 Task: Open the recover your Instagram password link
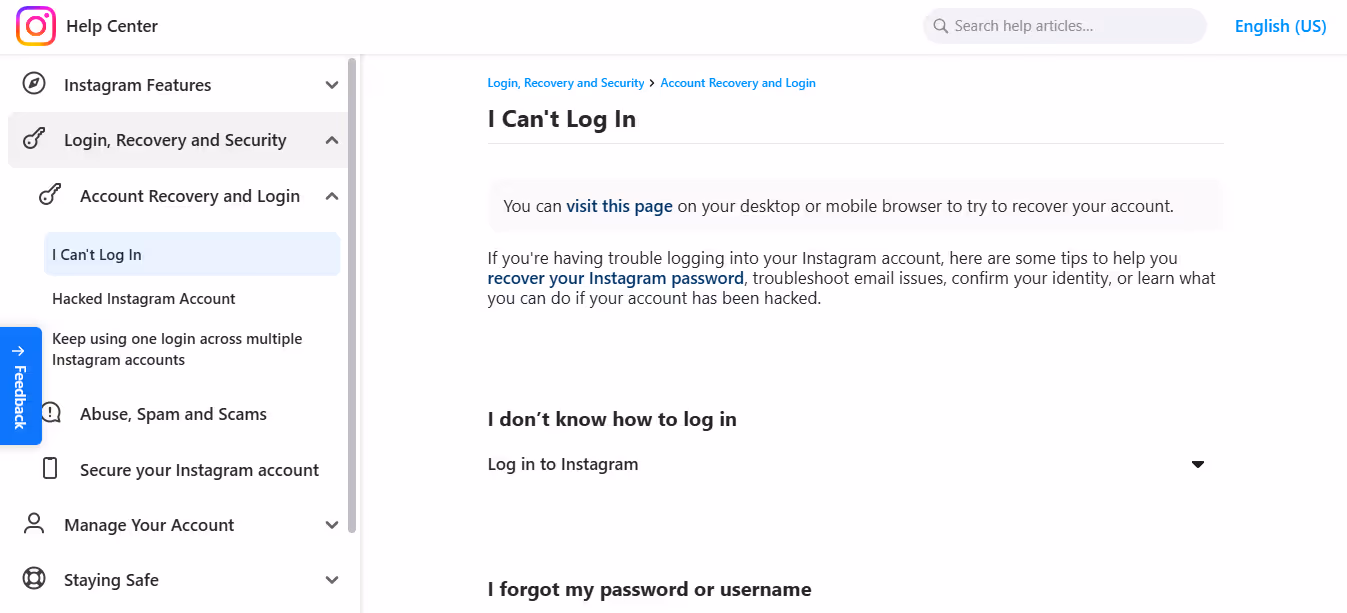pos(615,277)
